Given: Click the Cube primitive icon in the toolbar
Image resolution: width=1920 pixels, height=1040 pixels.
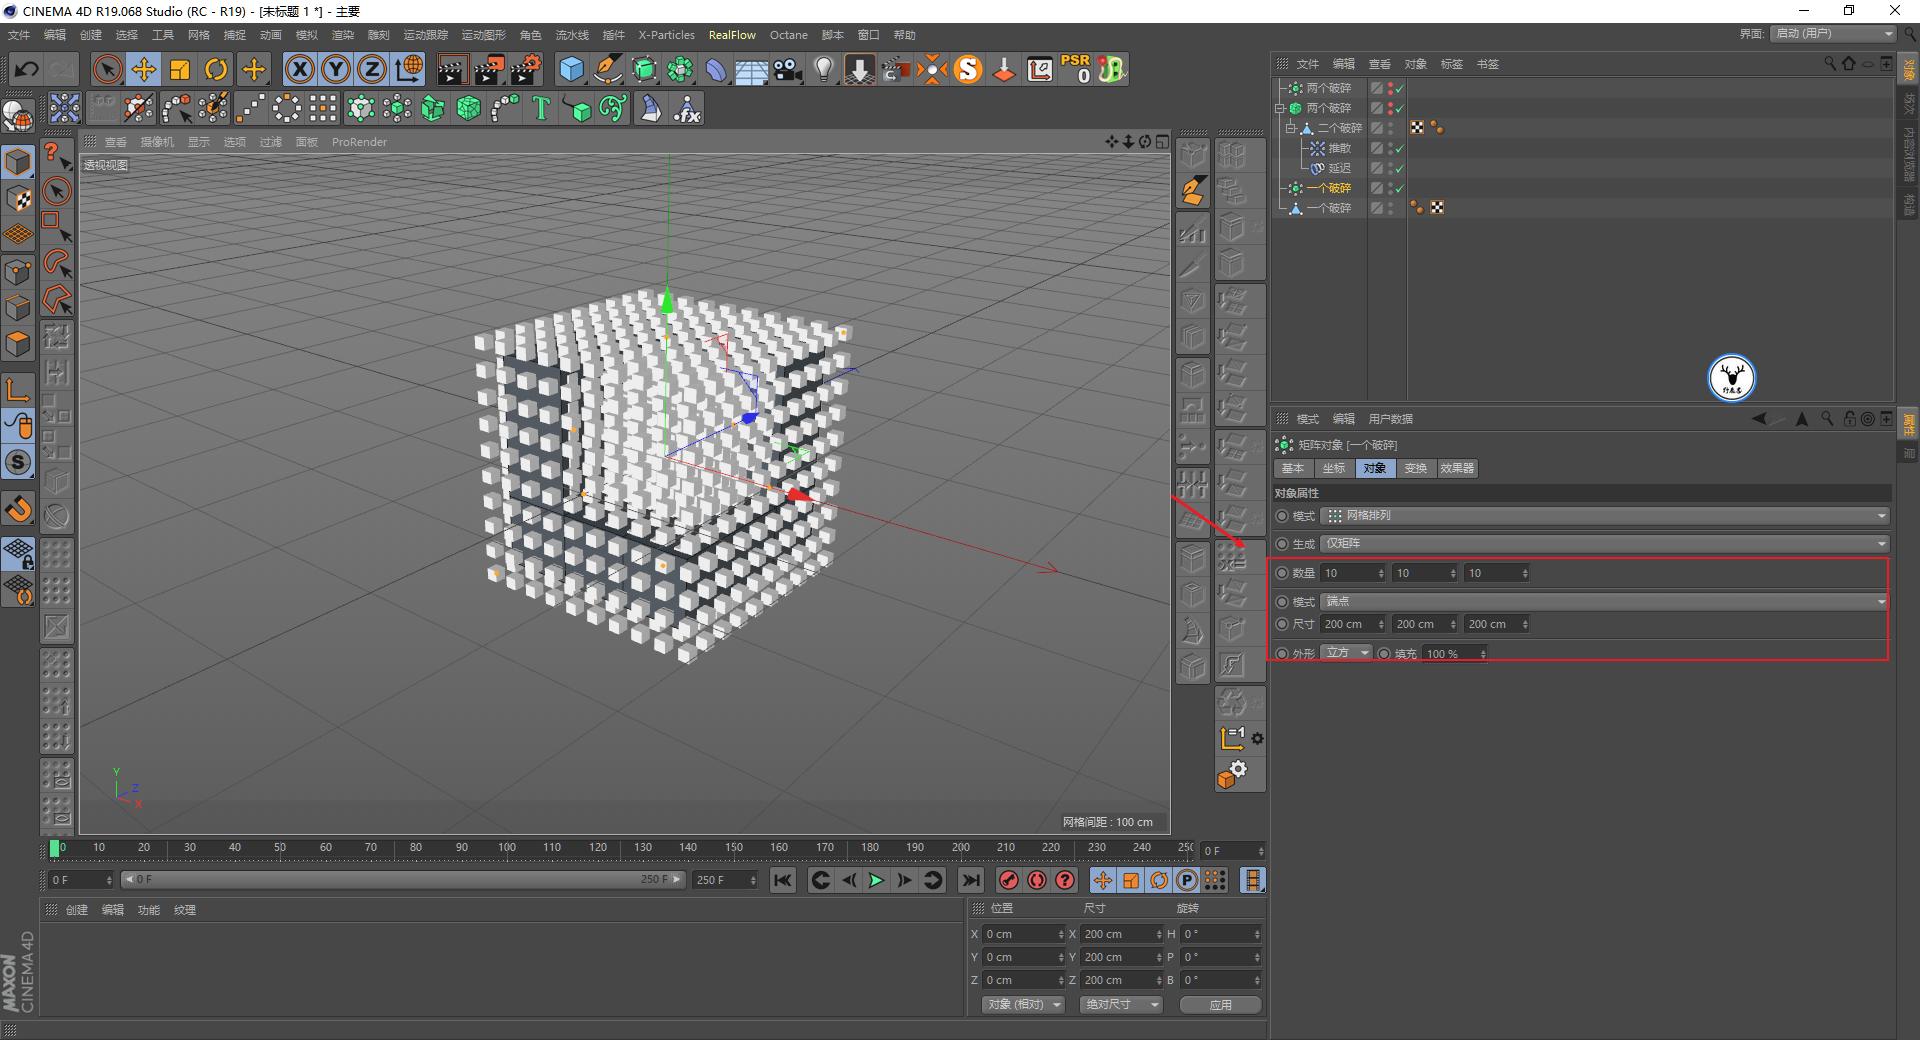Looking at the screenshot, I should (x=571, y=69).
